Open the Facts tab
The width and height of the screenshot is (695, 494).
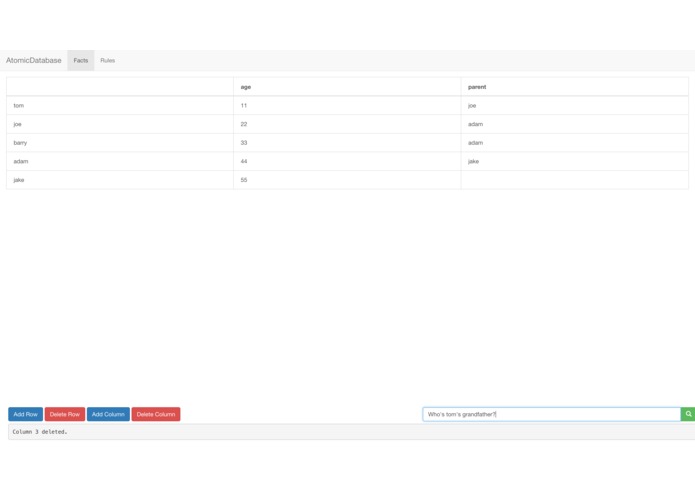[x=81, y=60]
